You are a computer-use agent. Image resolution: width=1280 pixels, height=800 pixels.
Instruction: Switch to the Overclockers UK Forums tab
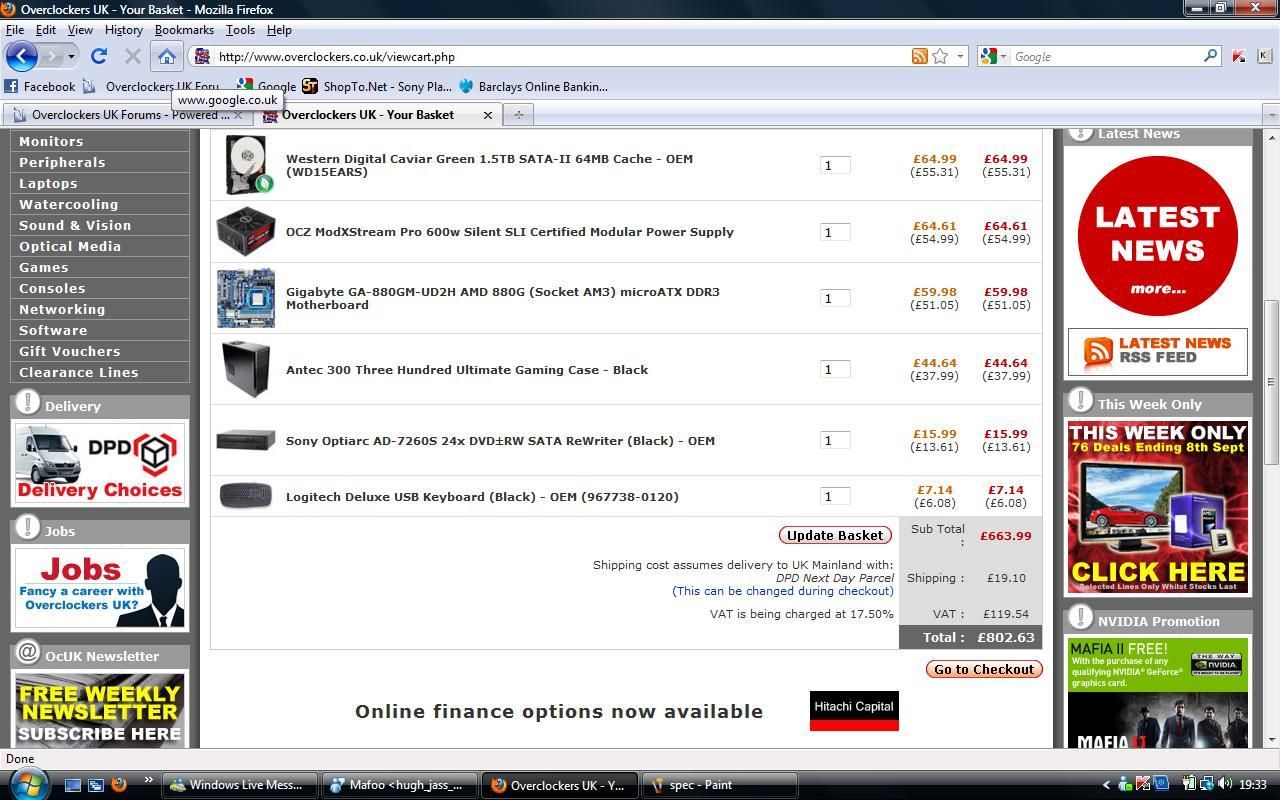point(127,115)
